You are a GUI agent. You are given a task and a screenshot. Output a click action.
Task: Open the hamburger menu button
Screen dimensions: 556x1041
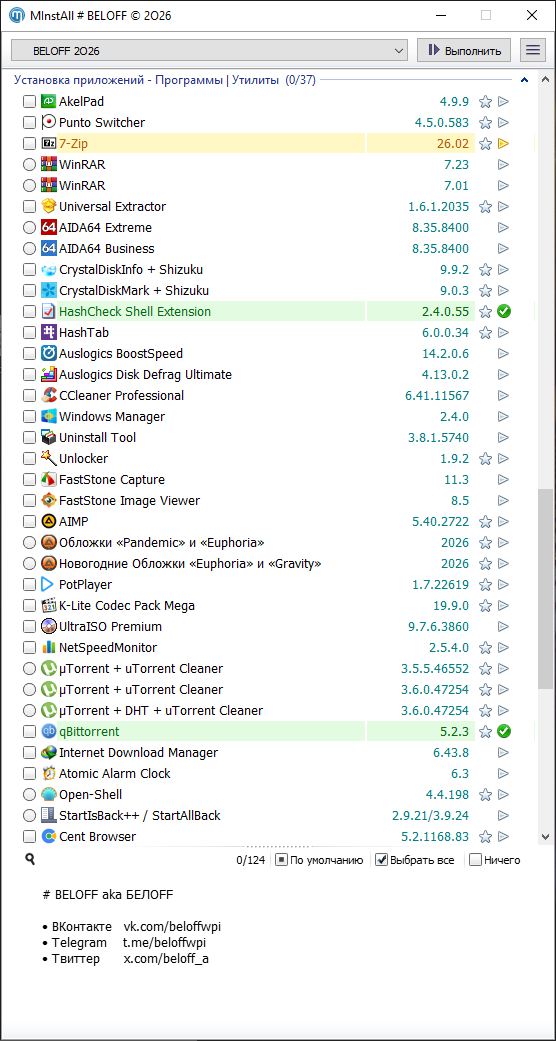click(532, 50)
